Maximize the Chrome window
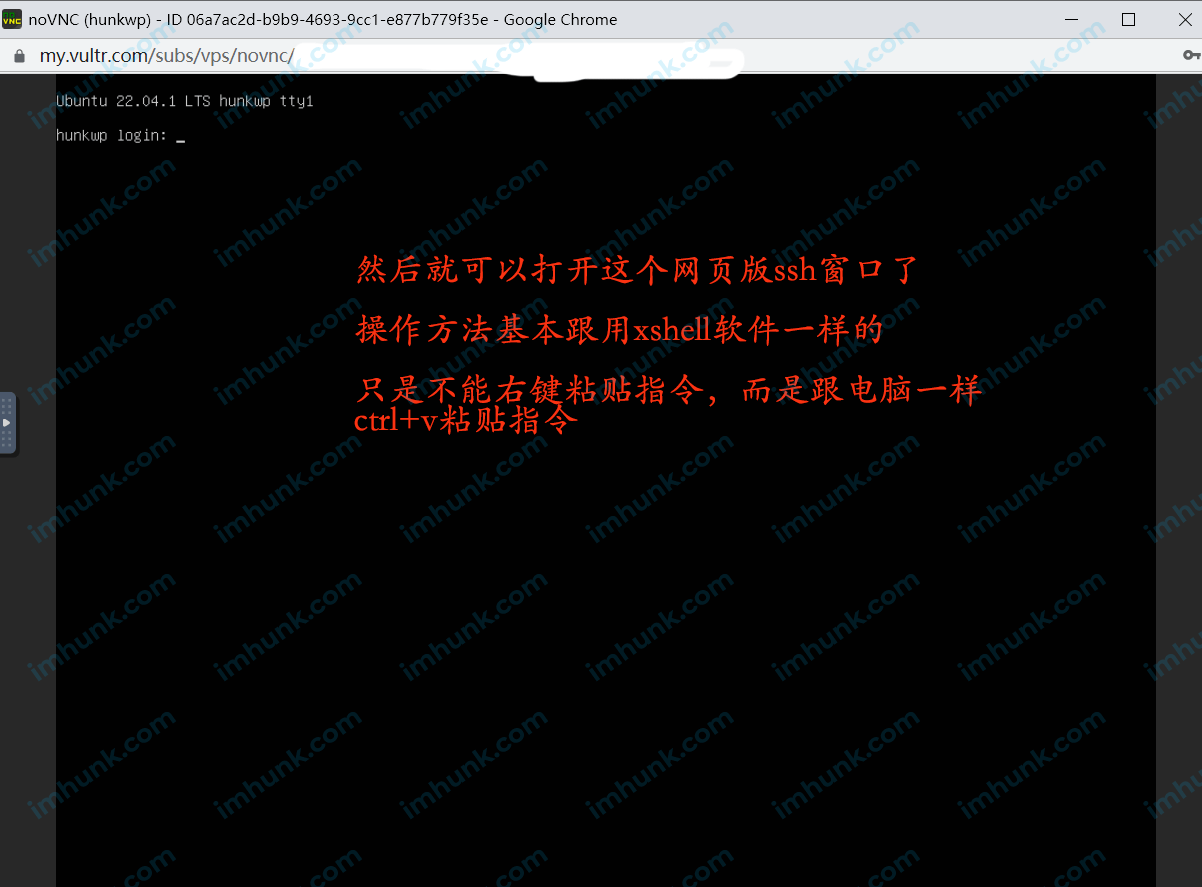Image resolution: width=1202 pixels, height=887 pixels. click(x=1128, y=19)
